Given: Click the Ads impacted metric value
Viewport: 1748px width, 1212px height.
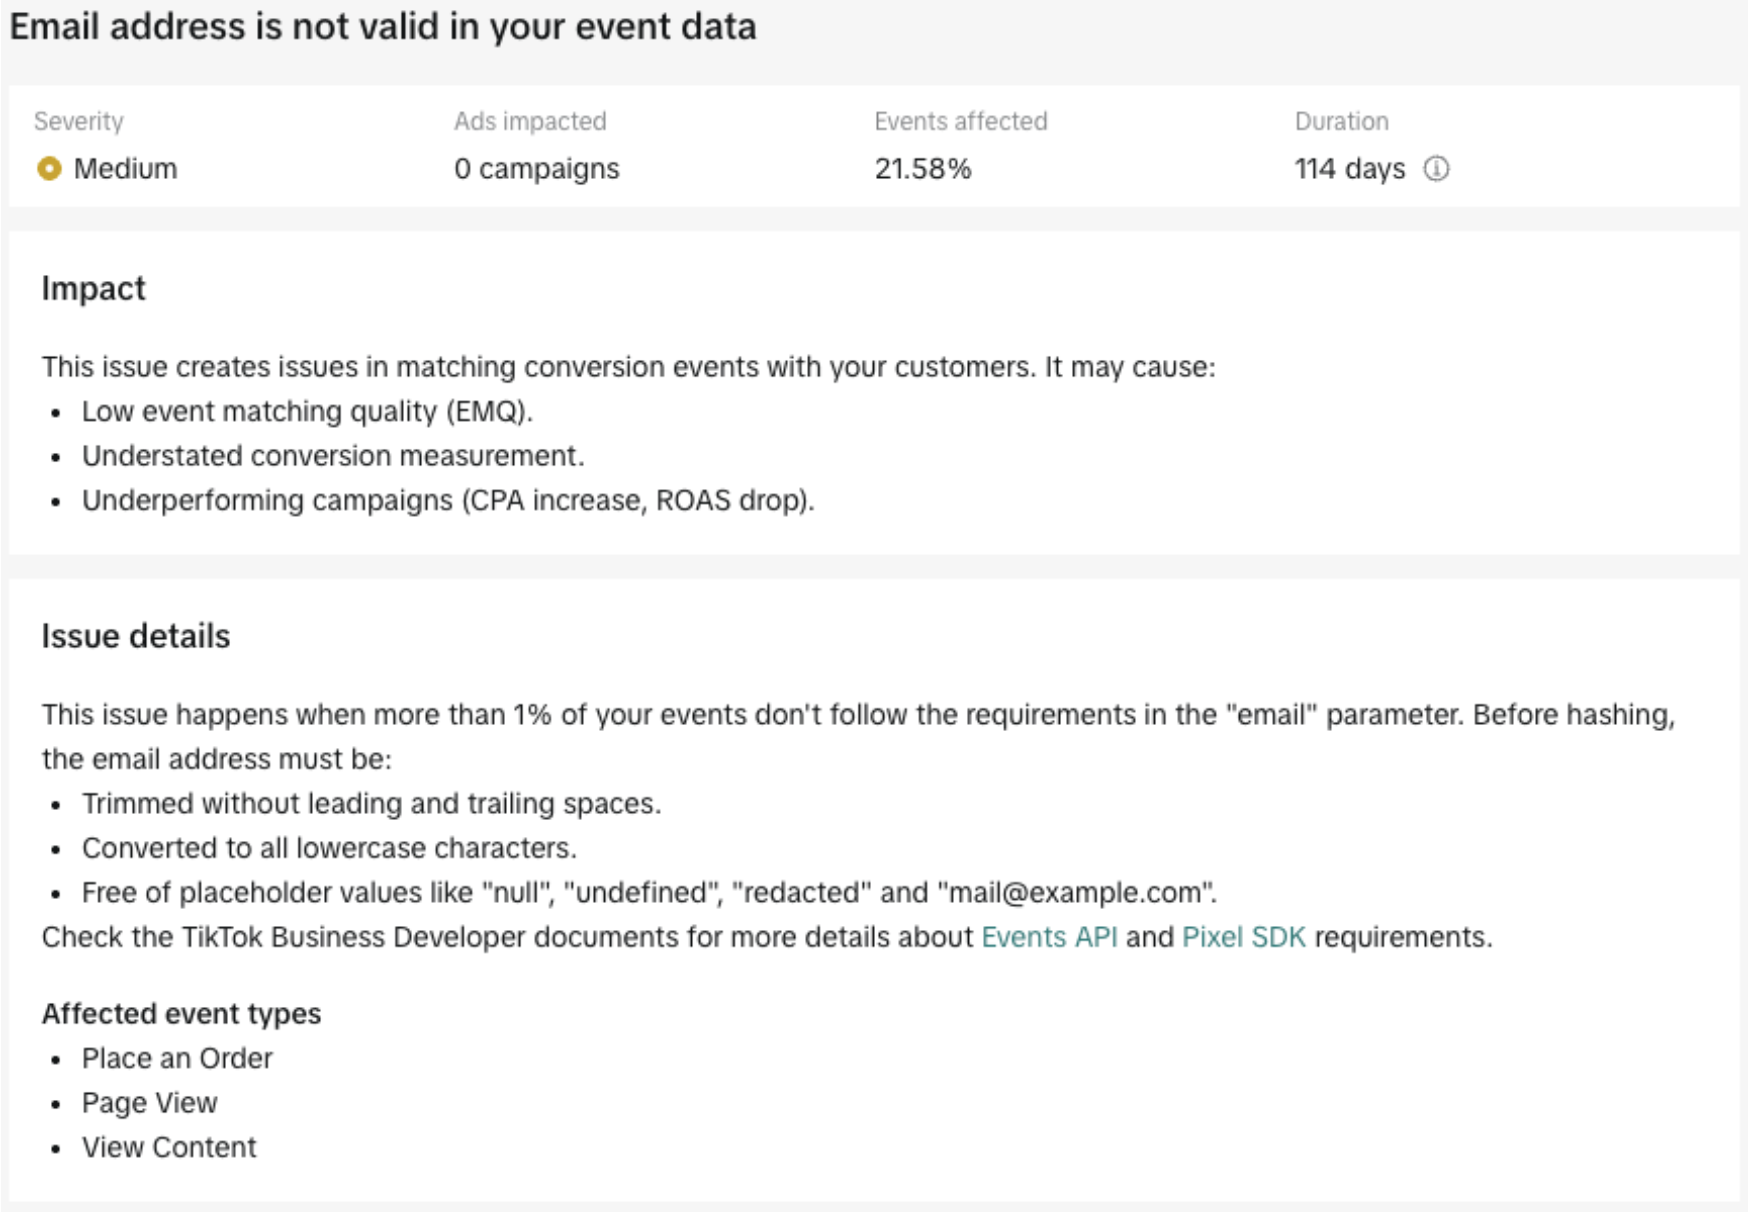Looking at the screenshot, I should pos(536,168).
